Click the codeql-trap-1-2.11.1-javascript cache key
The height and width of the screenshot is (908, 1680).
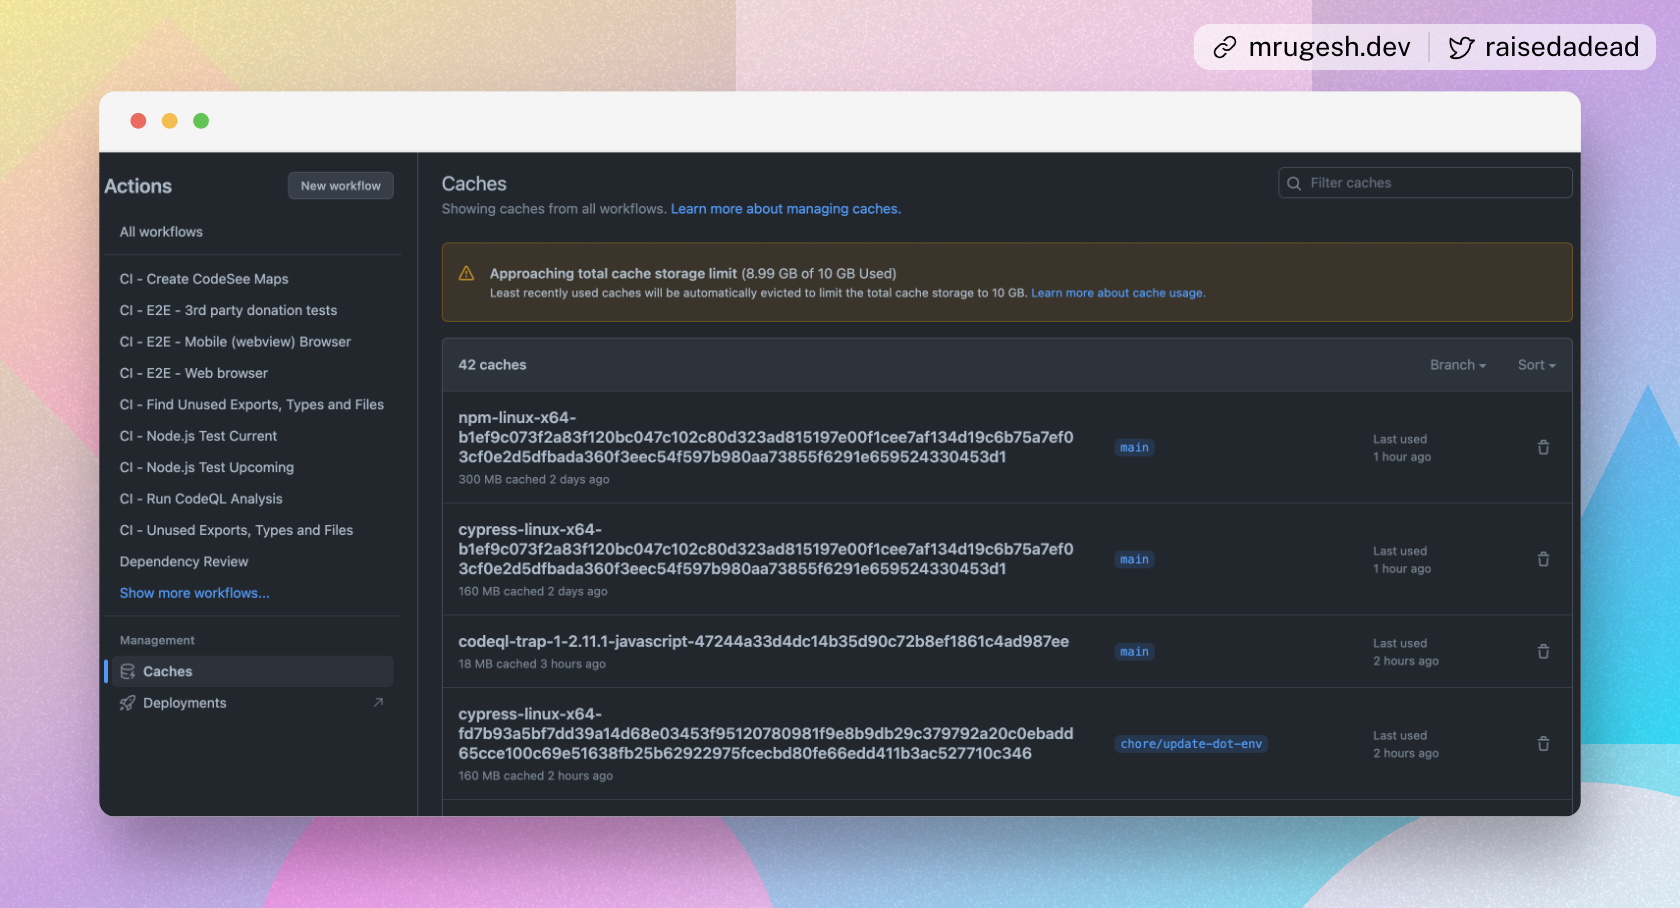pyautogui.click(x=764, y=641)
